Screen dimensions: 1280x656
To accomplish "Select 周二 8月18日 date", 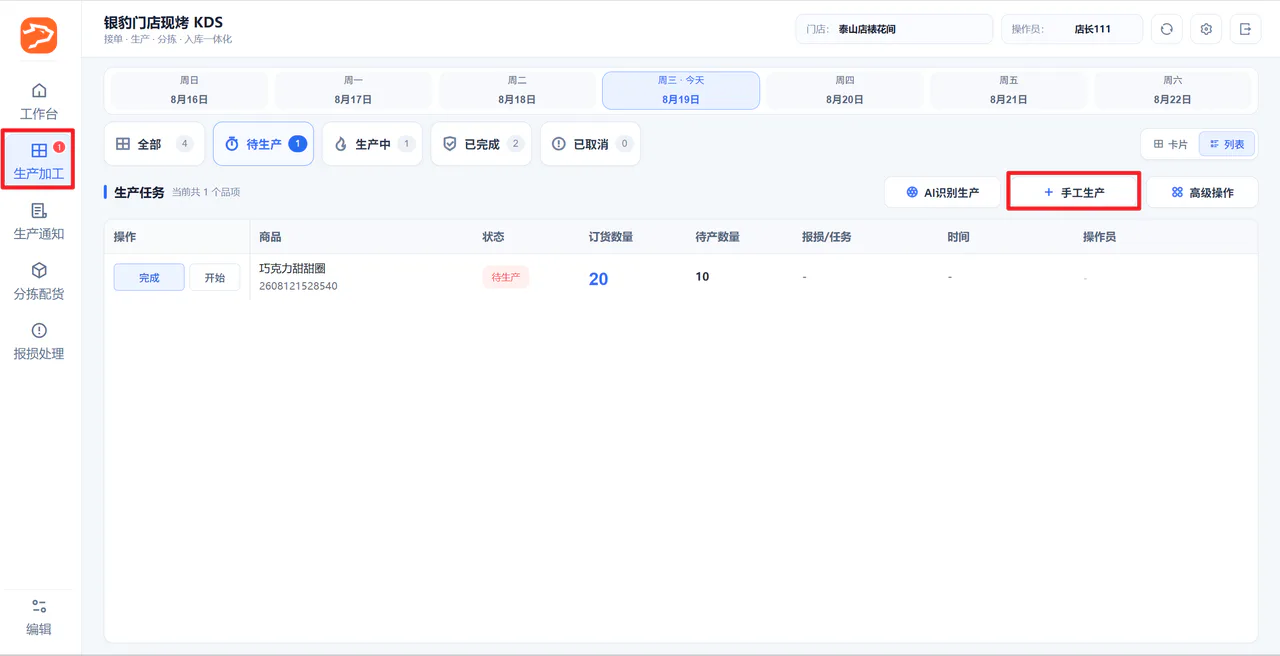I will tap(517, 90).
